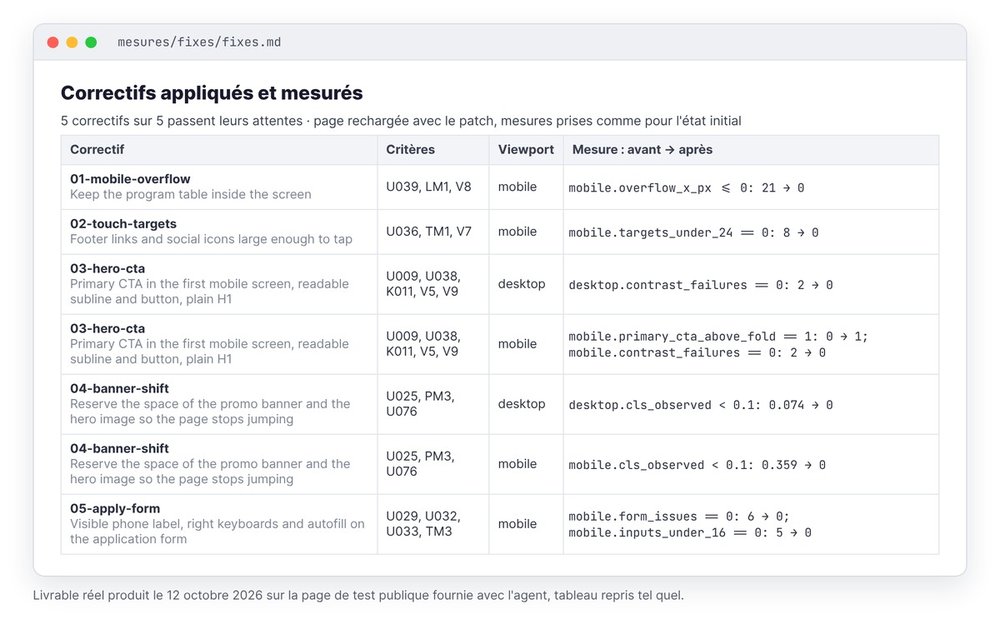Click the criteria cell "U029, U032, U033, TM3"
This screenshot has width=1000, height=619.
coord(423,523)
